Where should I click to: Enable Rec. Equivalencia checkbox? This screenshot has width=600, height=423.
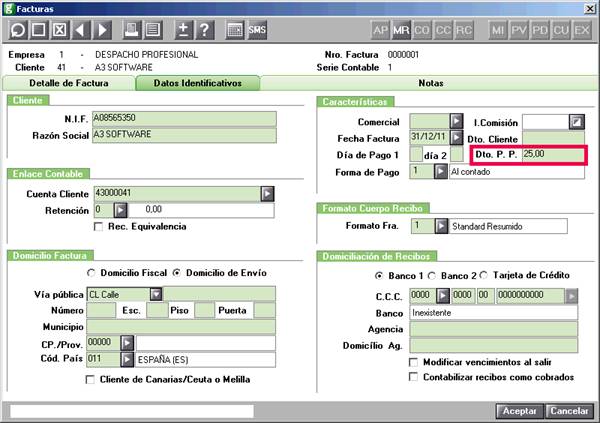click(x=98, y=227)
